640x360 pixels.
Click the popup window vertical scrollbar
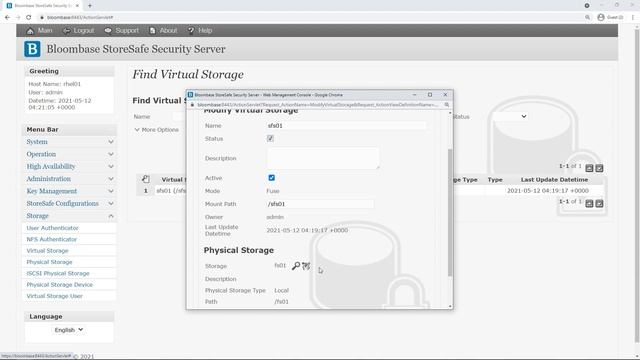click(450, 212)
